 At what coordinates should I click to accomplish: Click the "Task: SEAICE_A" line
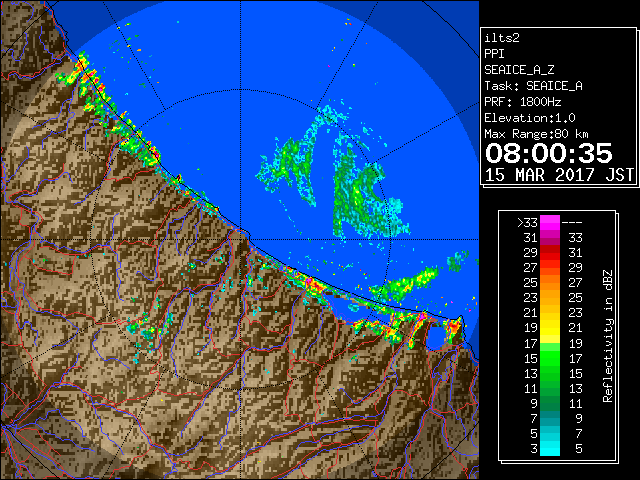(533, 86)
